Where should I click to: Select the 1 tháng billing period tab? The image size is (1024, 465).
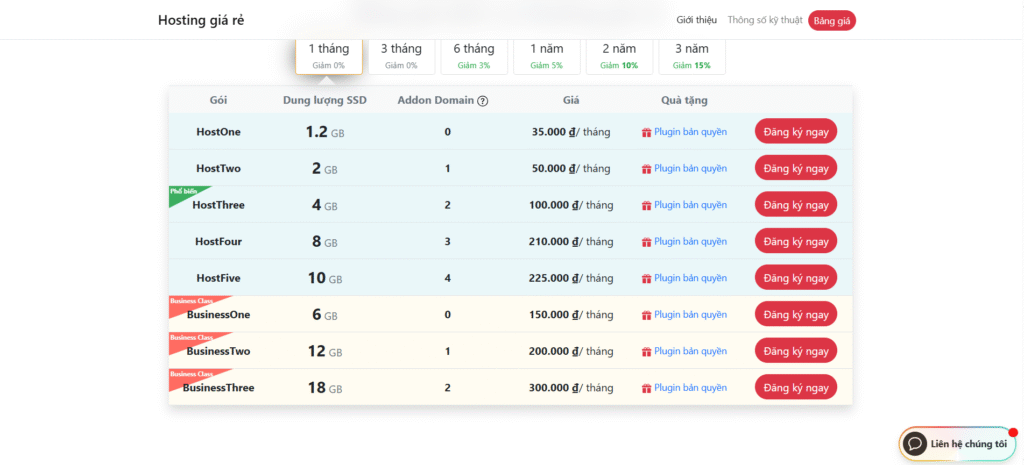(x=328, y=55)
